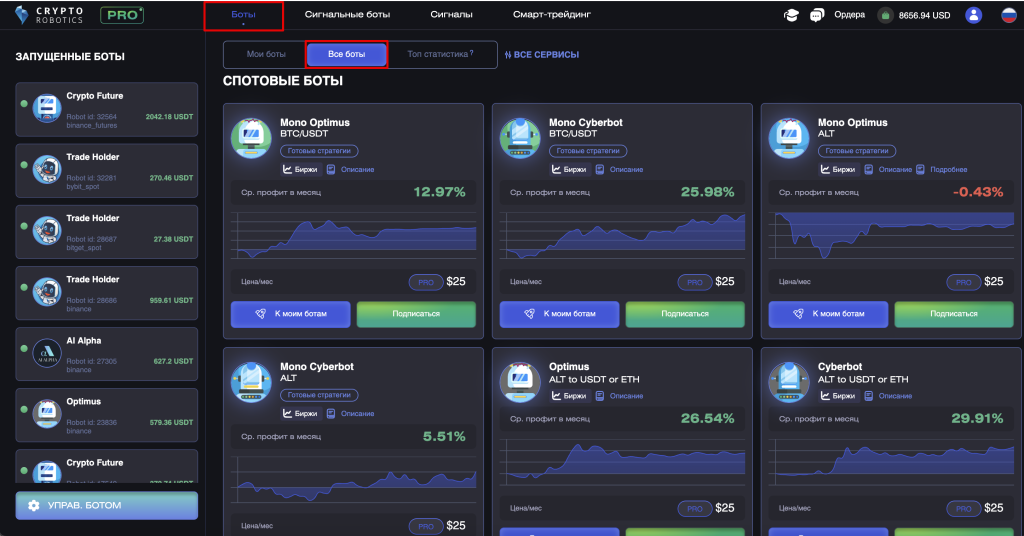Click the 25.98% average profit value
Viewport: 1024px width, 536px height.
click(x=707, y=192)
